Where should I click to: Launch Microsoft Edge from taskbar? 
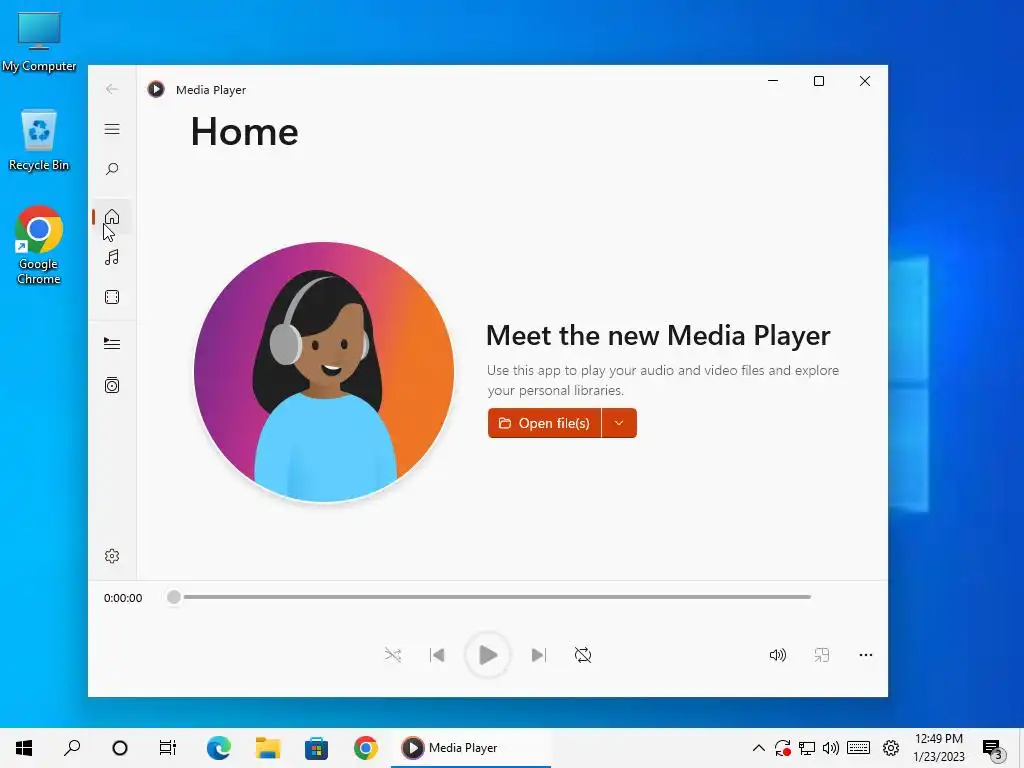218,748
